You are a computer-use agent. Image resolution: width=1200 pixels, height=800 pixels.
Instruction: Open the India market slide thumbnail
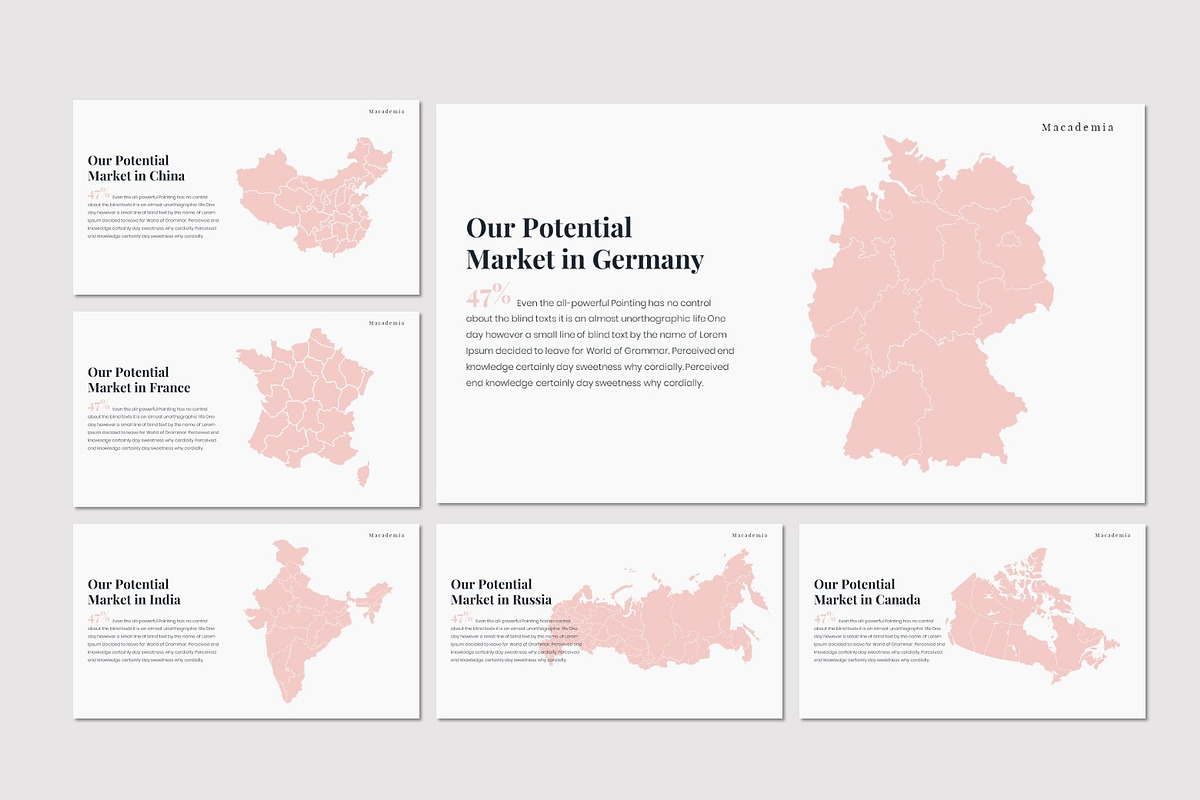[x=246, y=621]
